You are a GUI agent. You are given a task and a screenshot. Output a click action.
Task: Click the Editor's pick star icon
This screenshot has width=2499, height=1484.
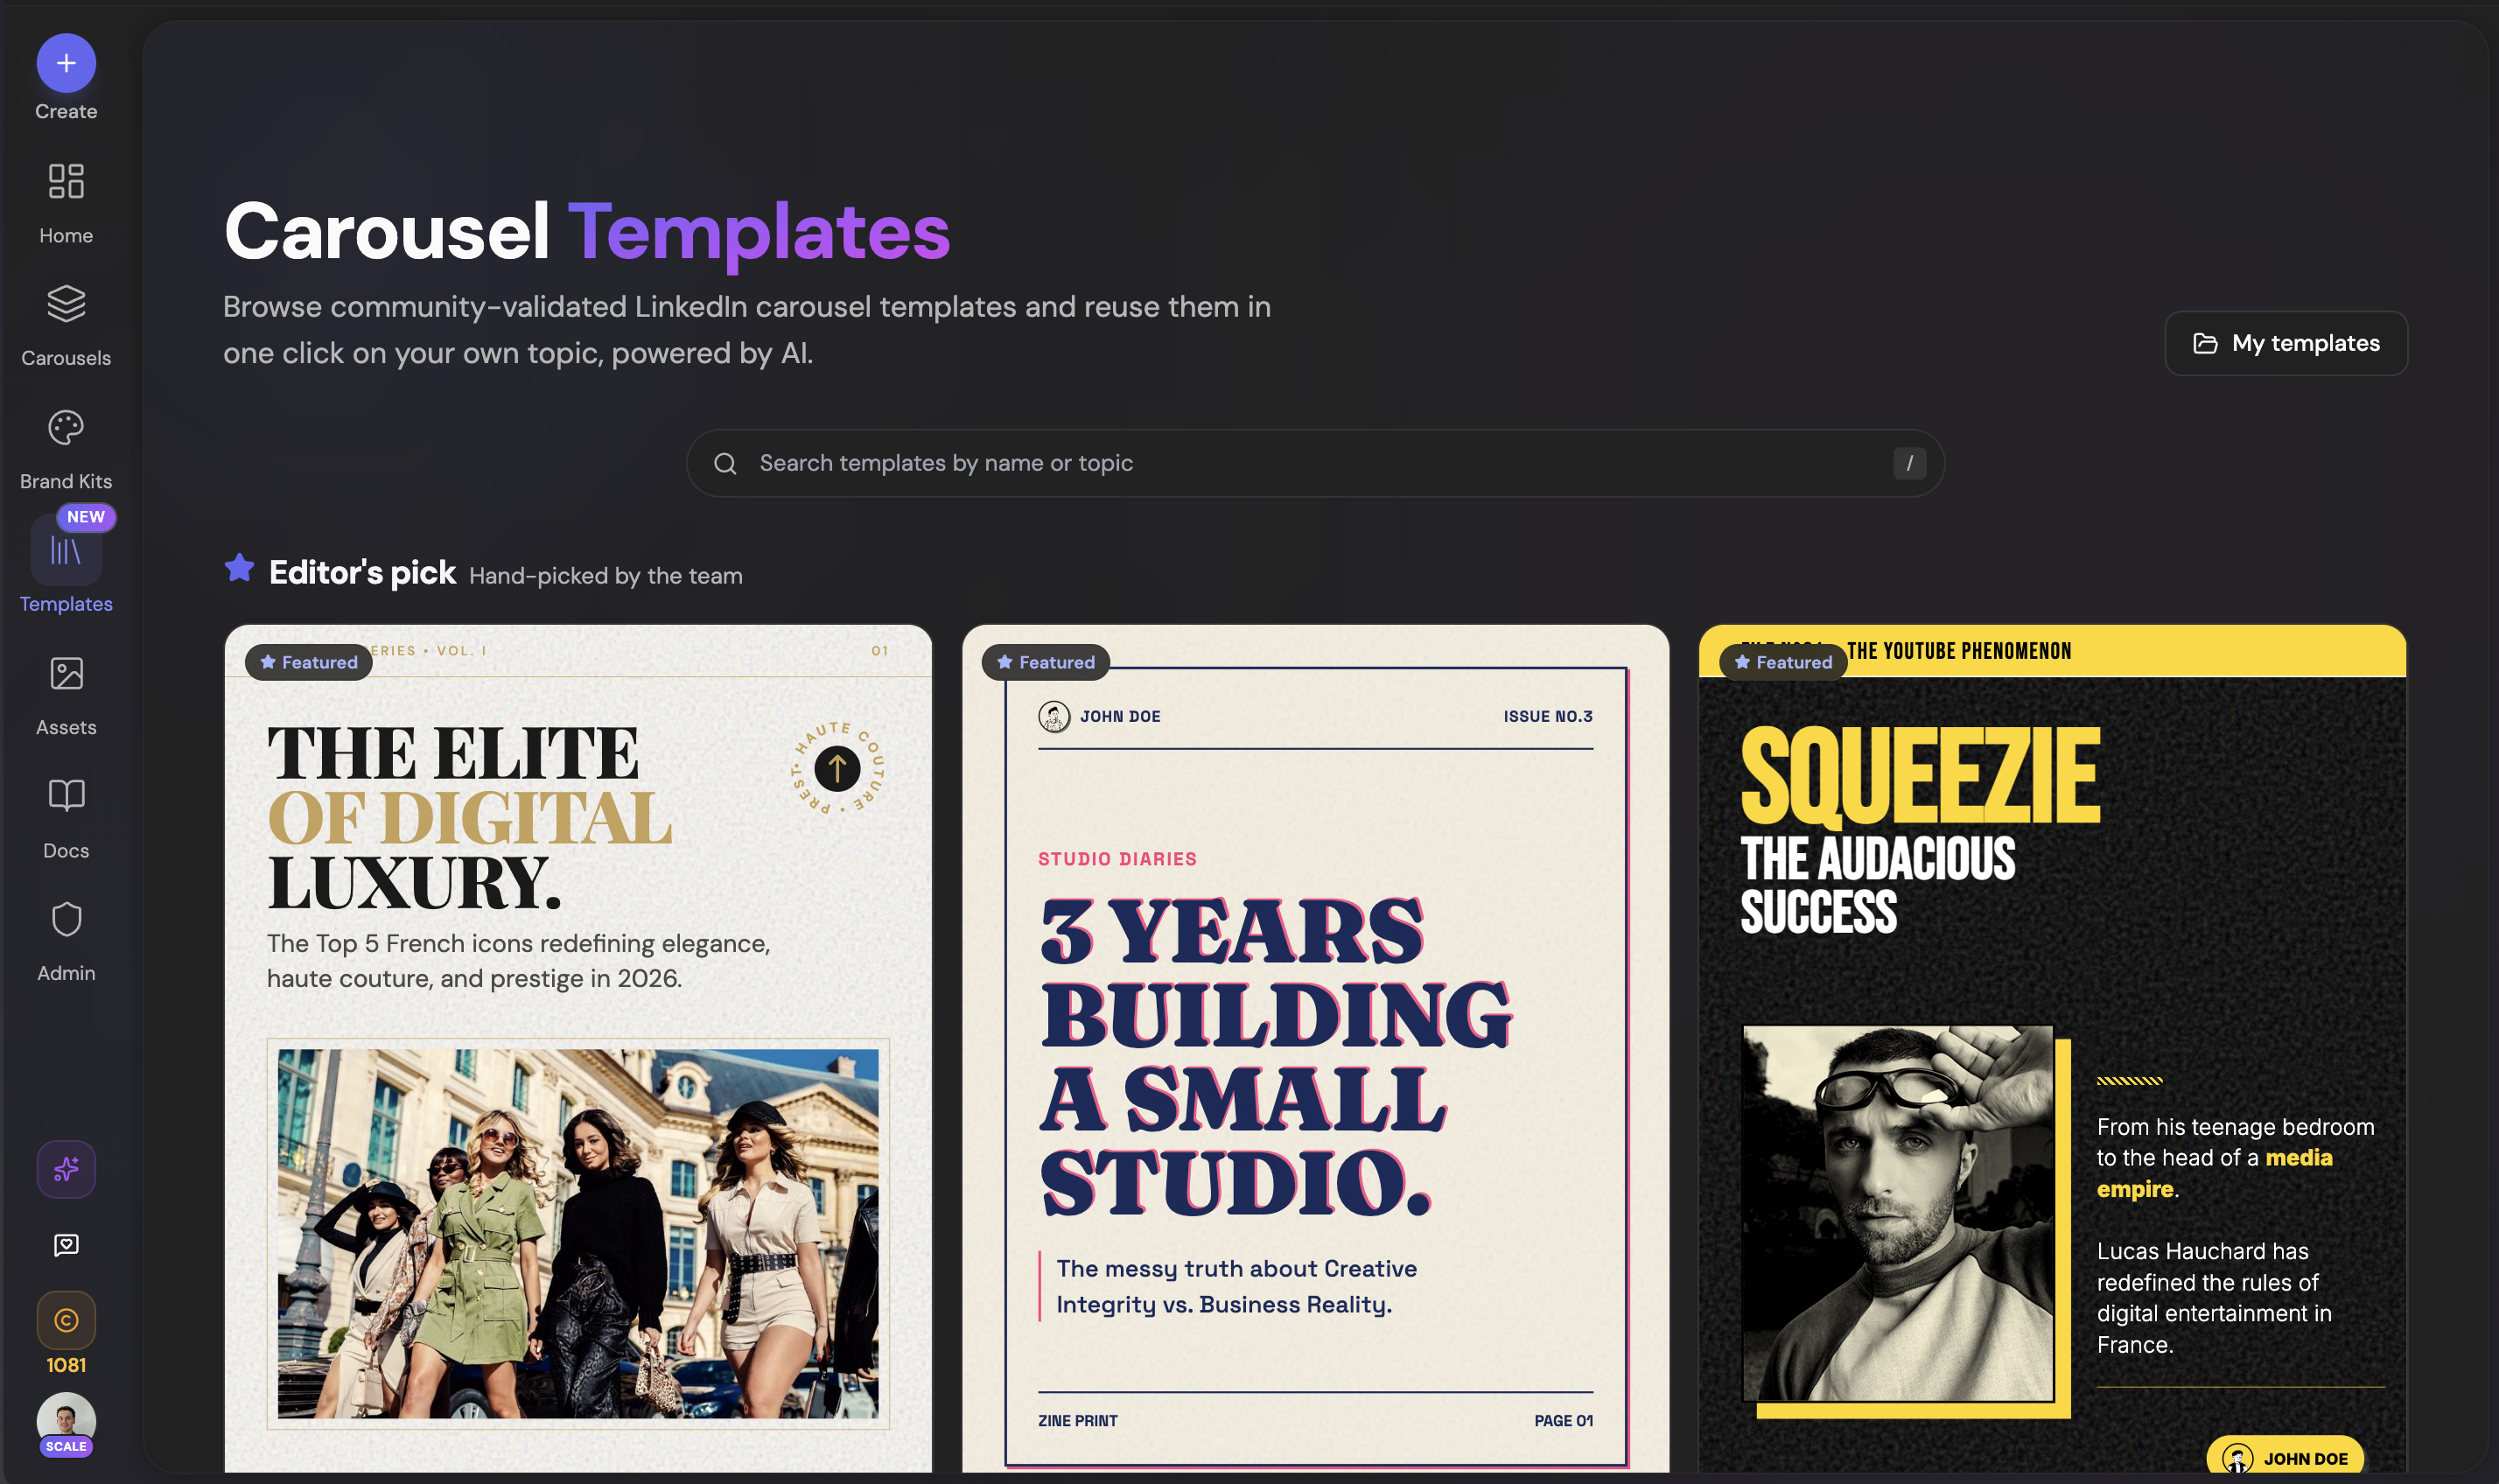(239, 568)
